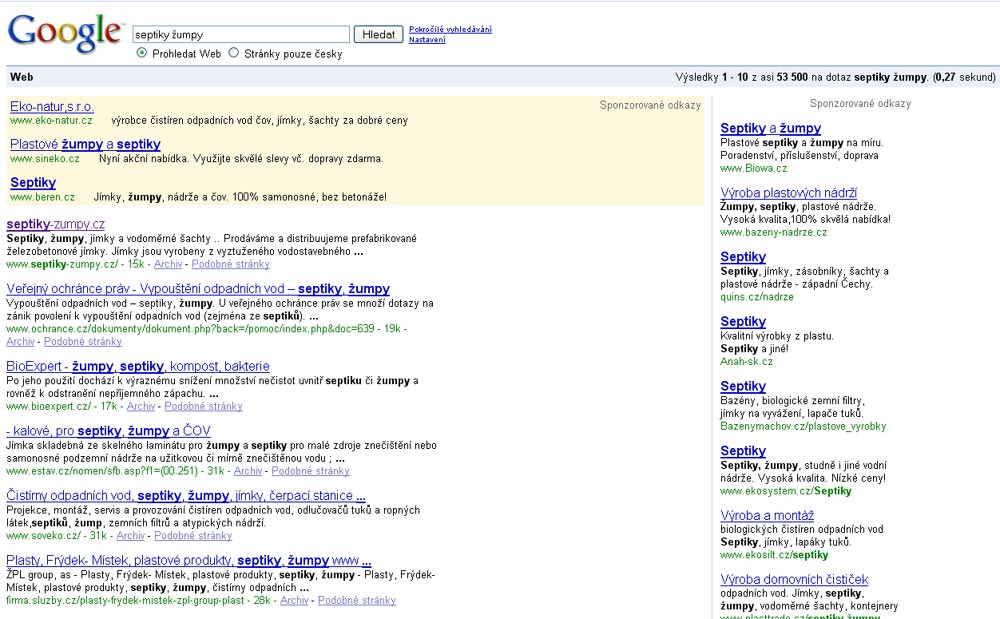This screenshot has height=619, width=1000.
Task: Click the green URL www.bazeny-nadrze.cz
Action: 774,232
